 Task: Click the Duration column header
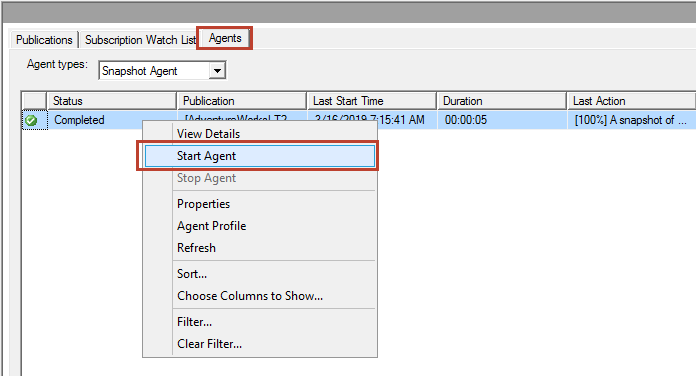coord(502,101)
